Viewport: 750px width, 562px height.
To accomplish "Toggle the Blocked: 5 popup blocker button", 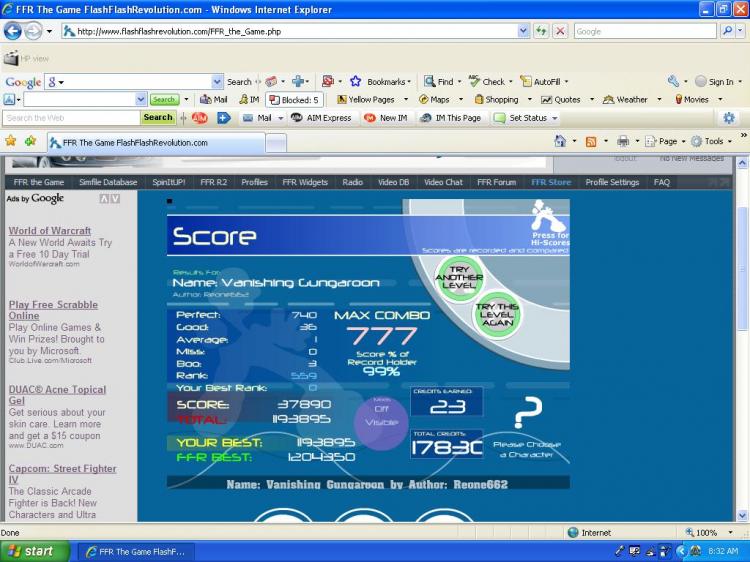I will (294, 100).
